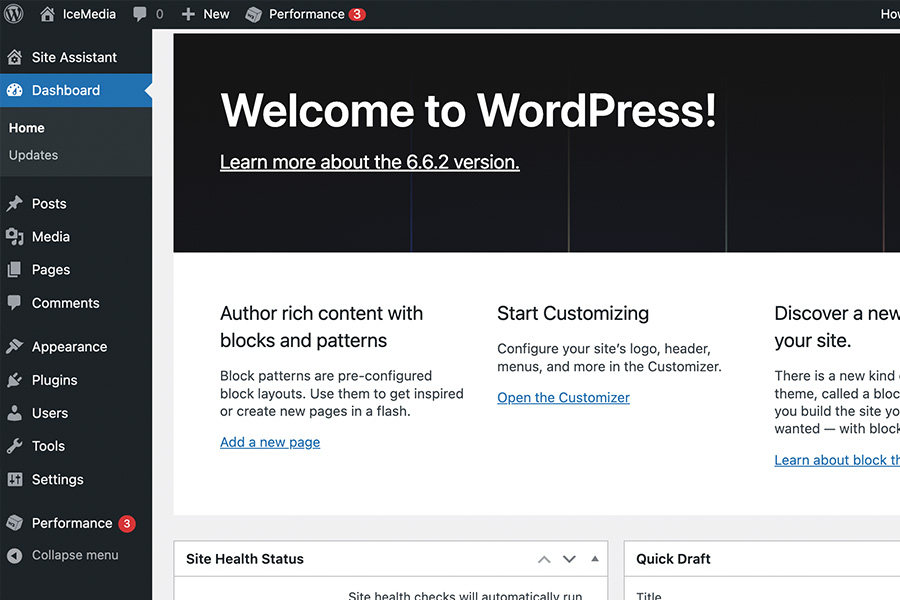Click Performance label in admin bar
This screenshot has width=900, height=600.
307,14
